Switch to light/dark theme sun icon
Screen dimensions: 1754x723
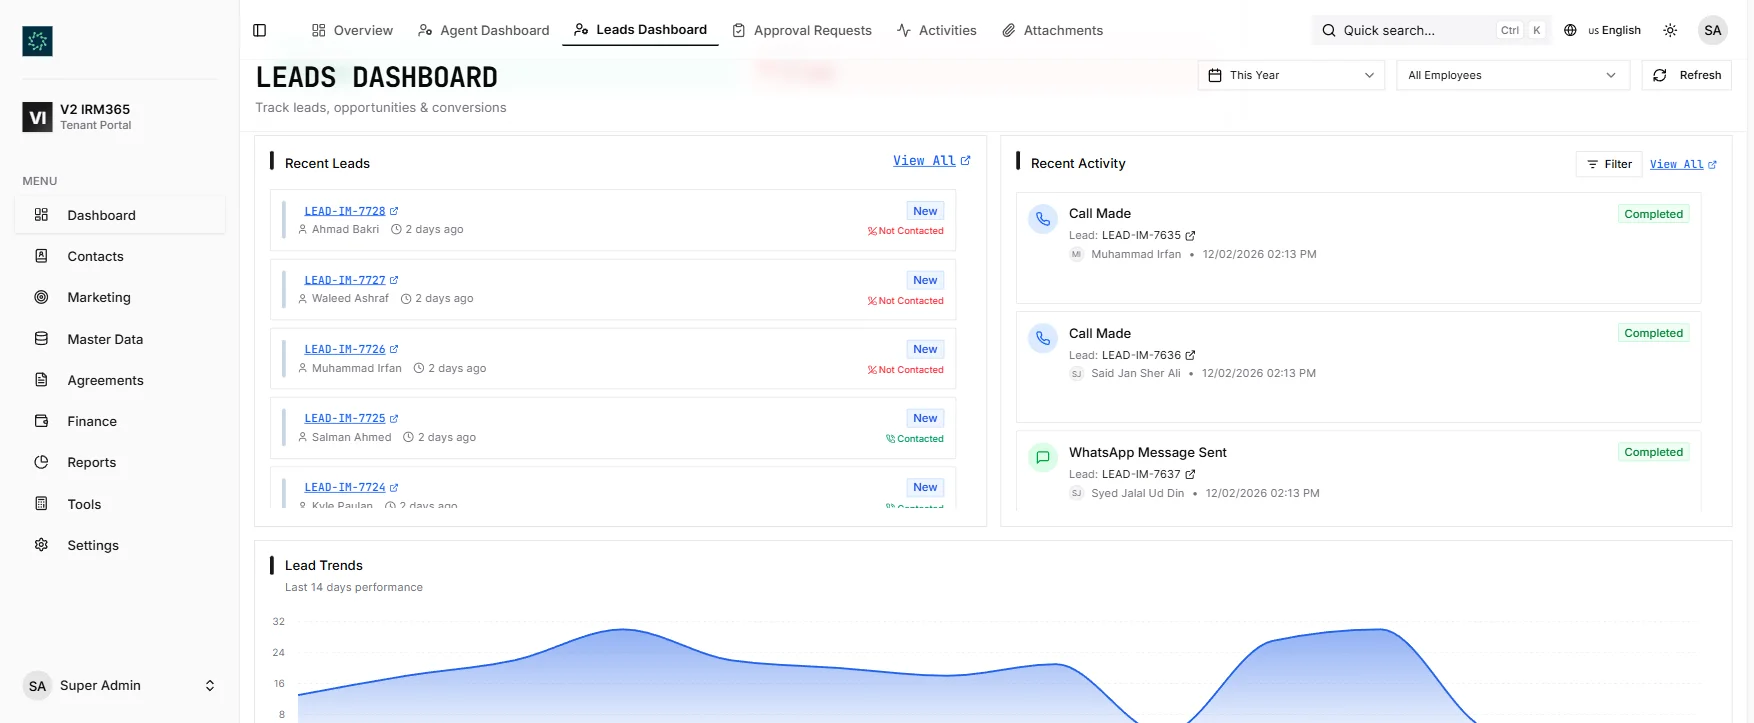1670,30
